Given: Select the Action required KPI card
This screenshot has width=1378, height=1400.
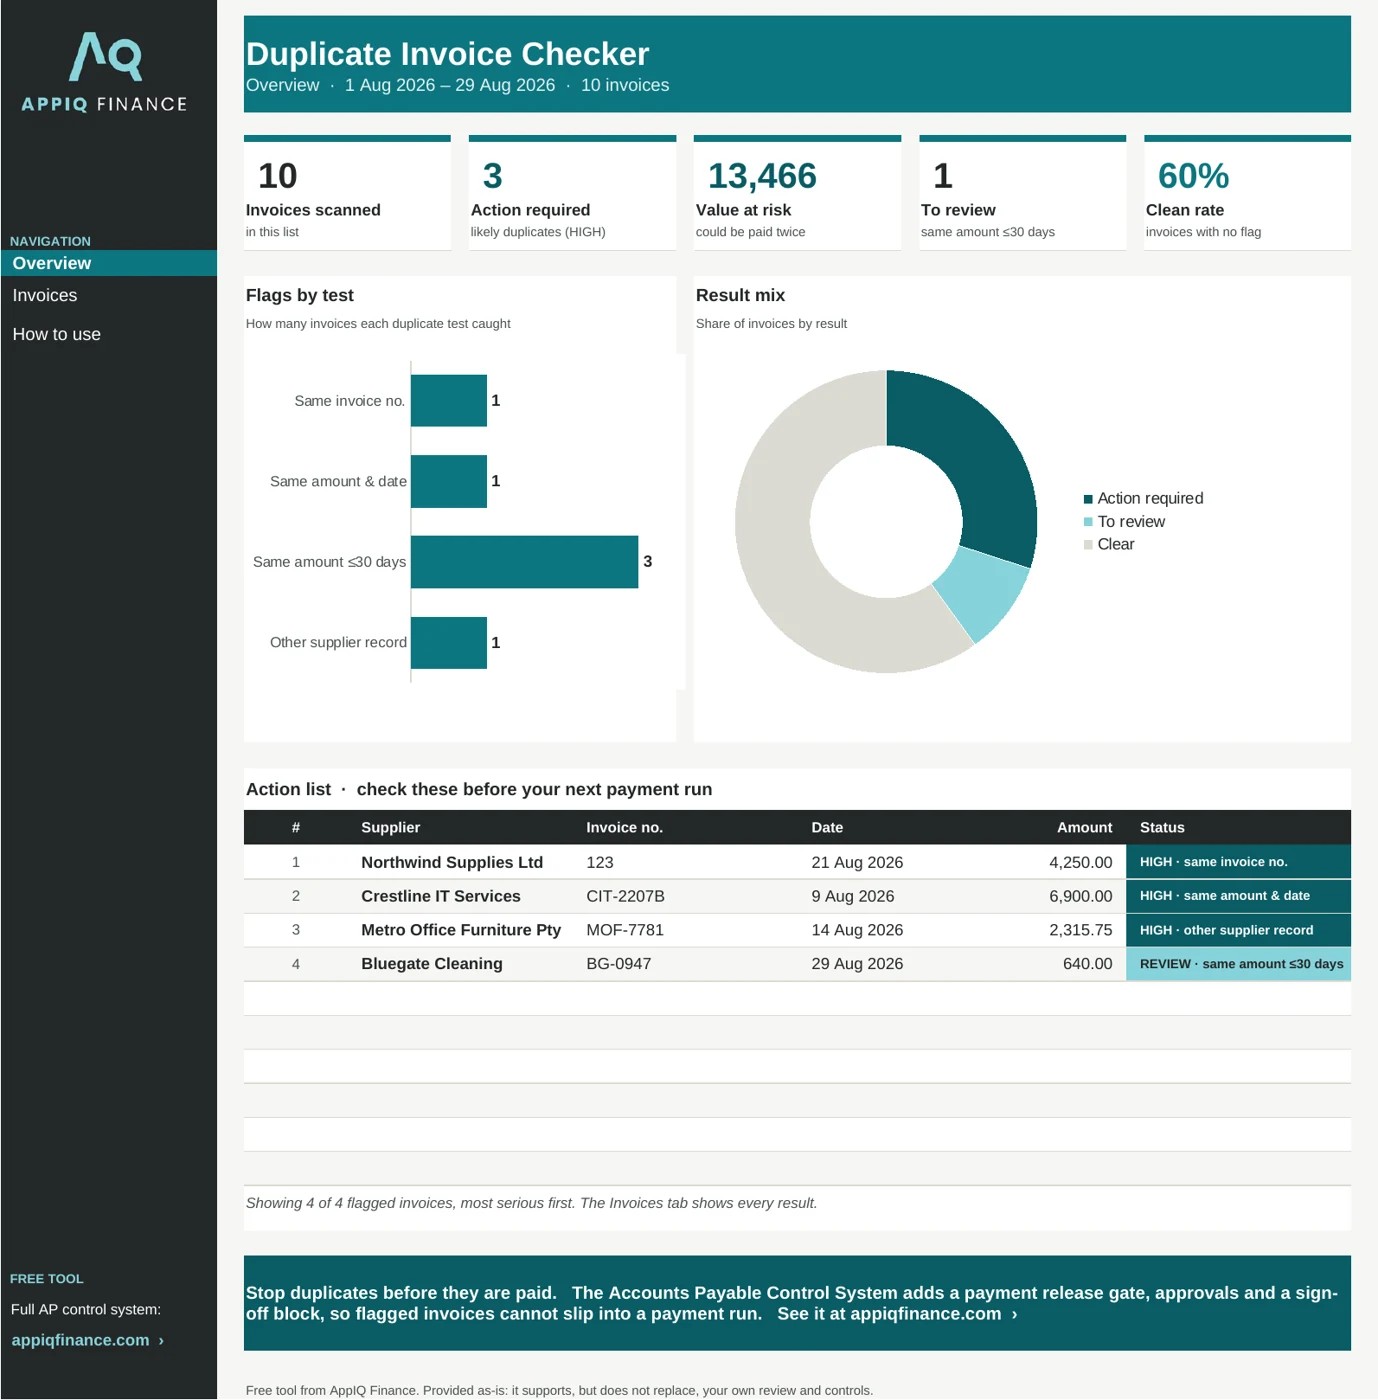Looking at the screenshot, I should click(572, 193).
